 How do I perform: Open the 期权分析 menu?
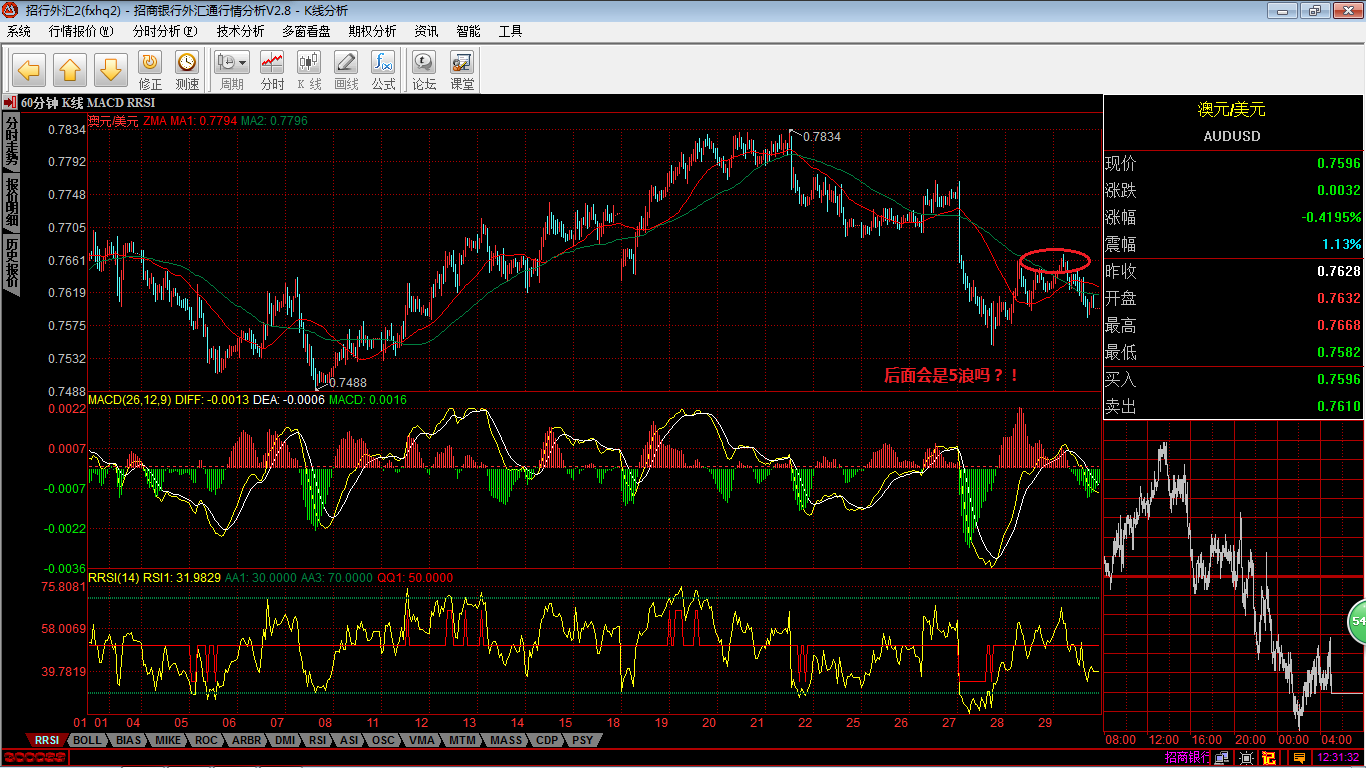click(372, 31)
